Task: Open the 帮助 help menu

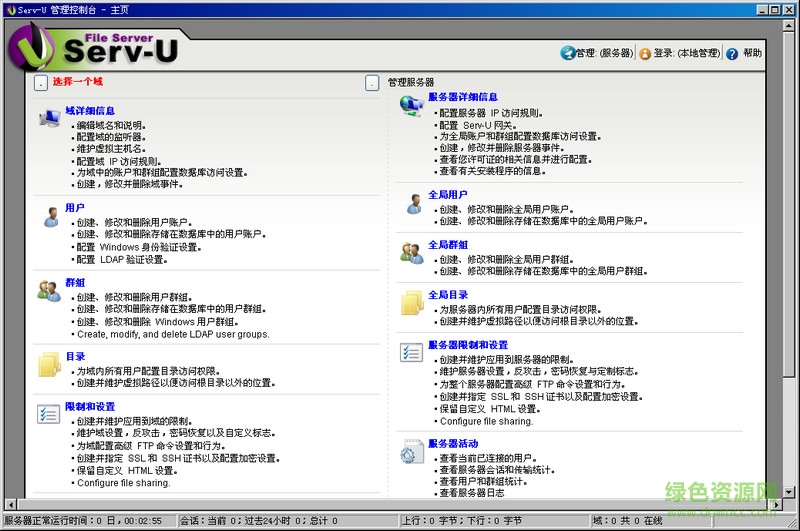Action: [744, 53]
